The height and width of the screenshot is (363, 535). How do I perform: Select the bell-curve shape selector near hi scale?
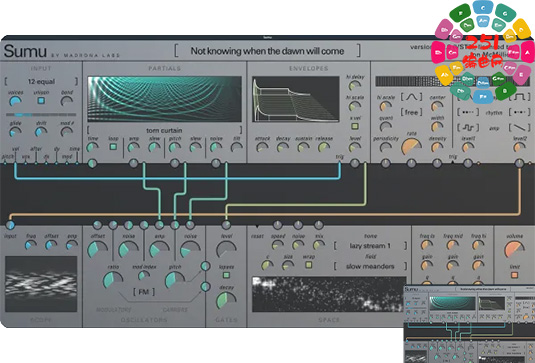411,97
